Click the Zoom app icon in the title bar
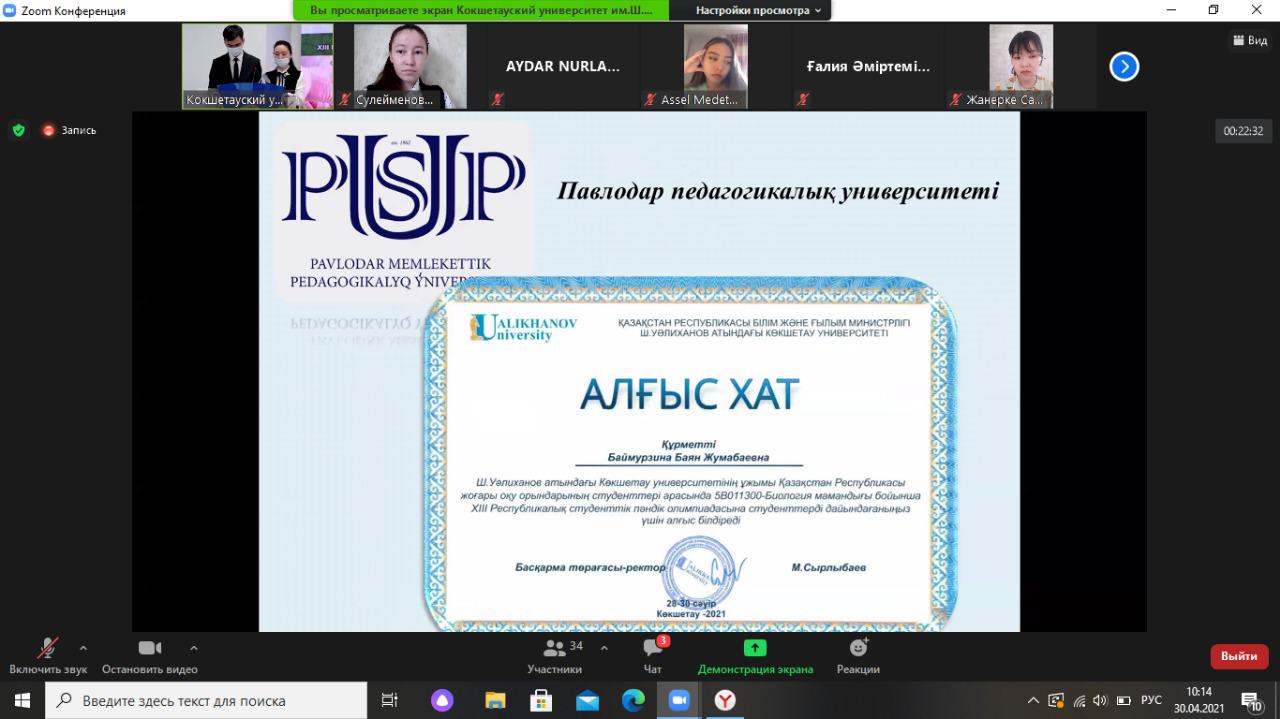Image resolution: width=1280 pixels, height=719 pixels. coord(10,10)
